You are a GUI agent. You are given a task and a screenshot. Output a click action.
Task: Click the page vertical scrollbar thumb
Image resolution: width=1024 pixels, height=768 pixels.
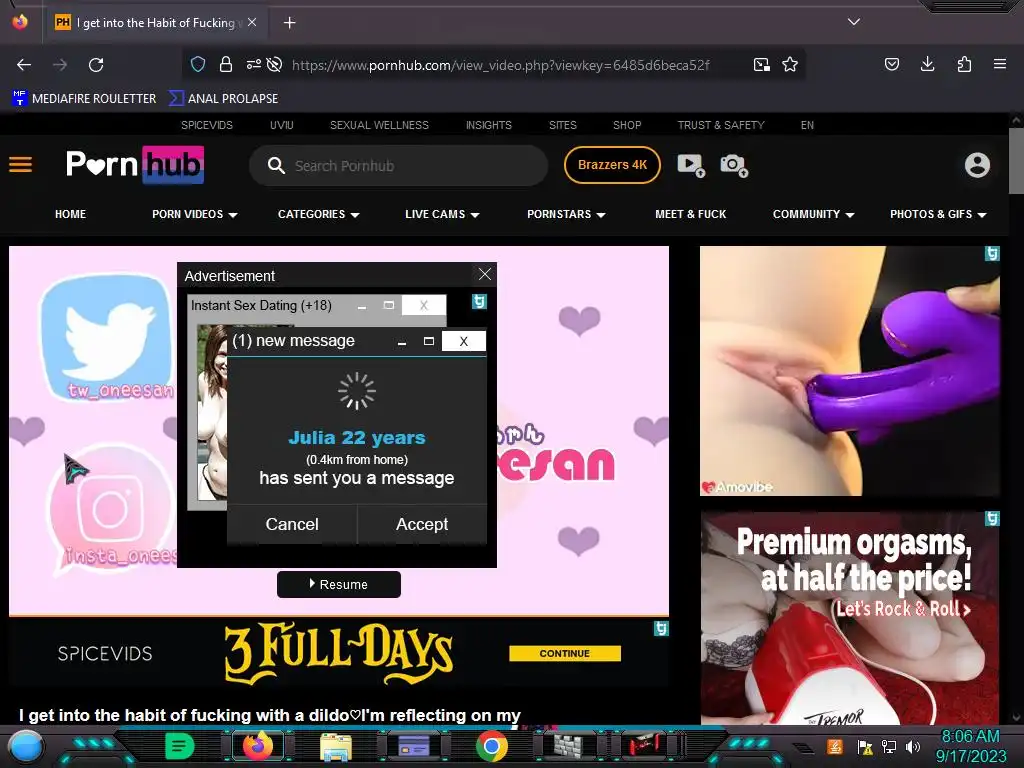coord(1016,161)
